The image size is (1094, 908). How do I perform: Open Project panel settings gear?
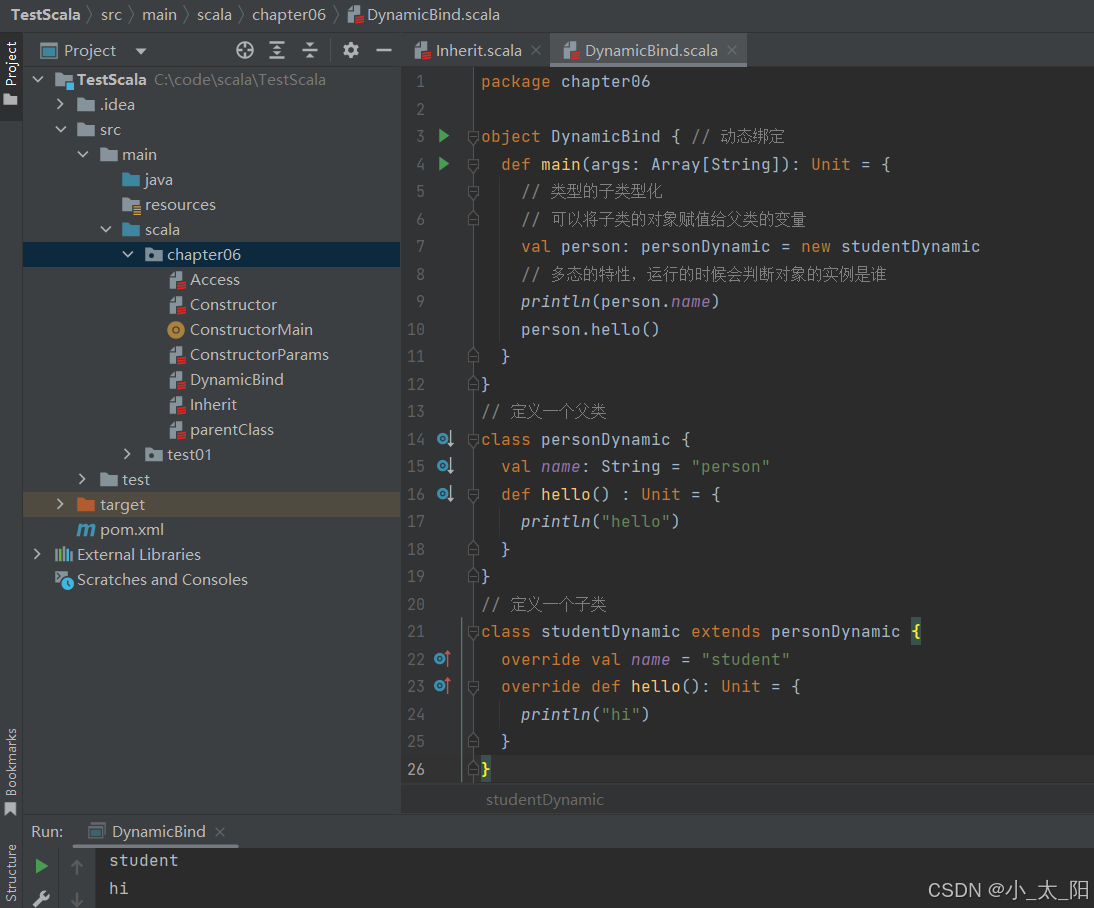(x=351, y=50)
